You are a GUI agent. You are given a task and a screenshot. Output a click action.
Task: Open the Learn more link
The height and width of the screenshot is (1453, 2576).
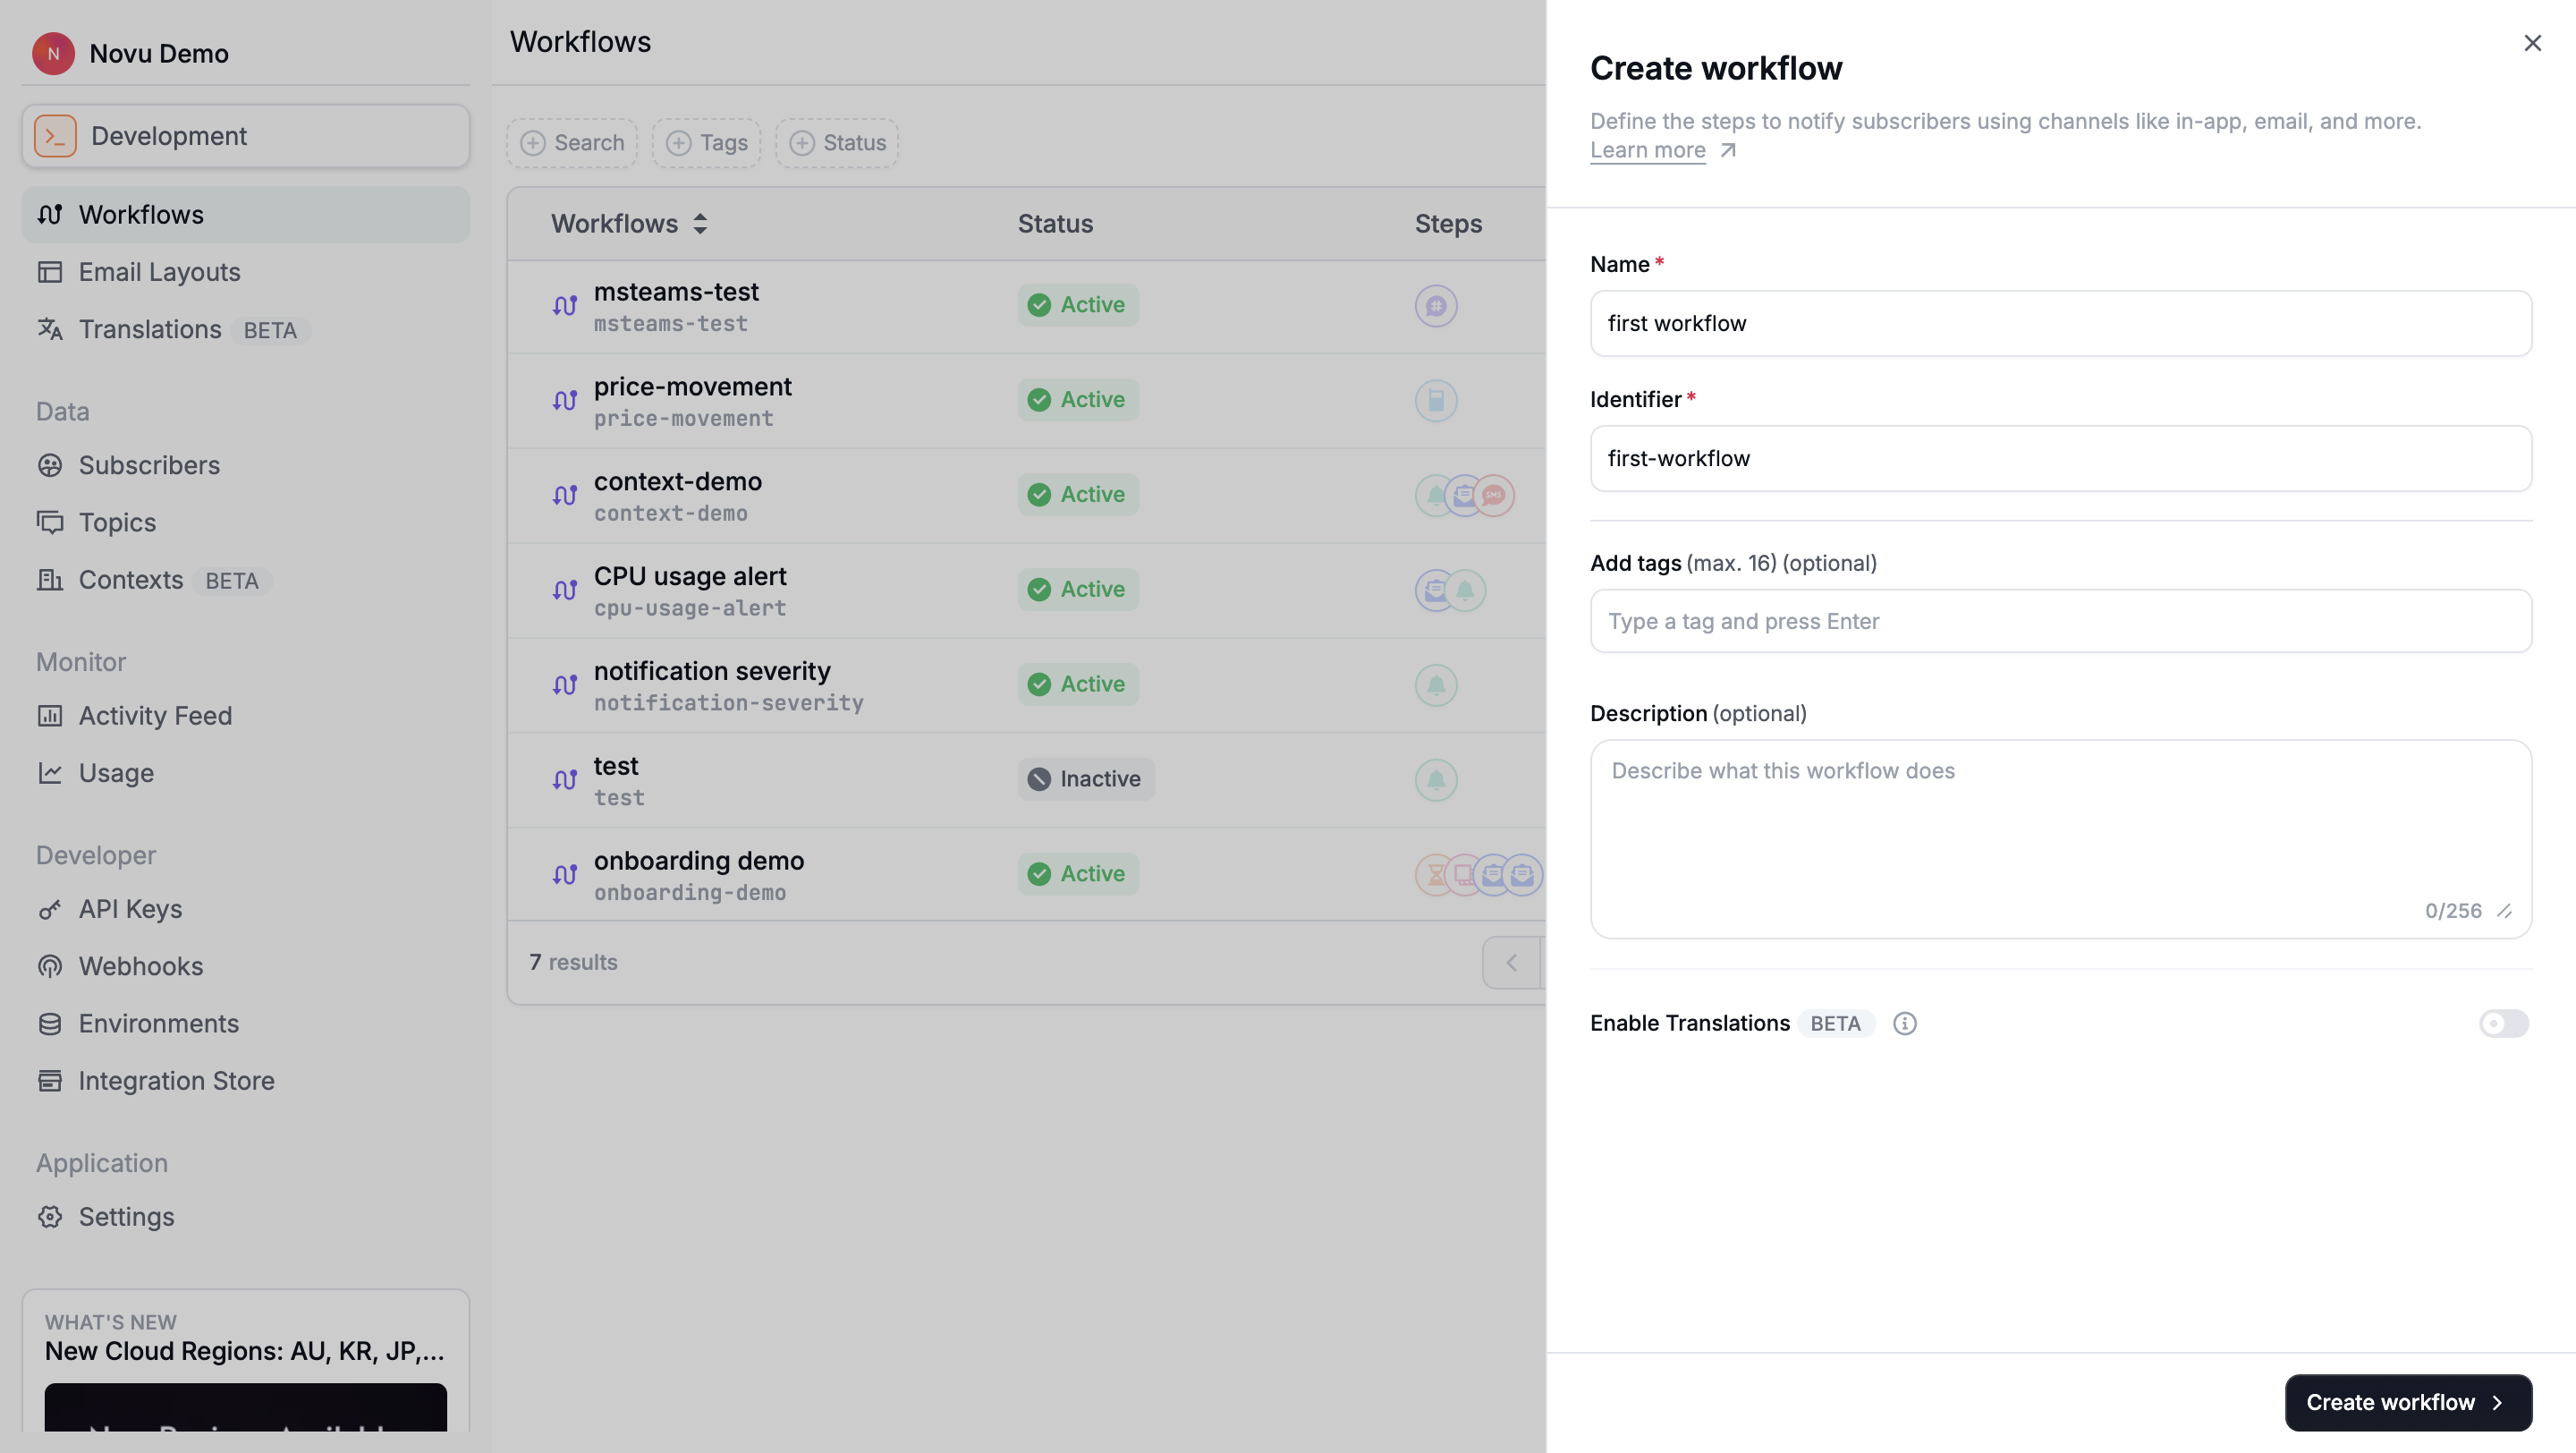[1647, 150]
